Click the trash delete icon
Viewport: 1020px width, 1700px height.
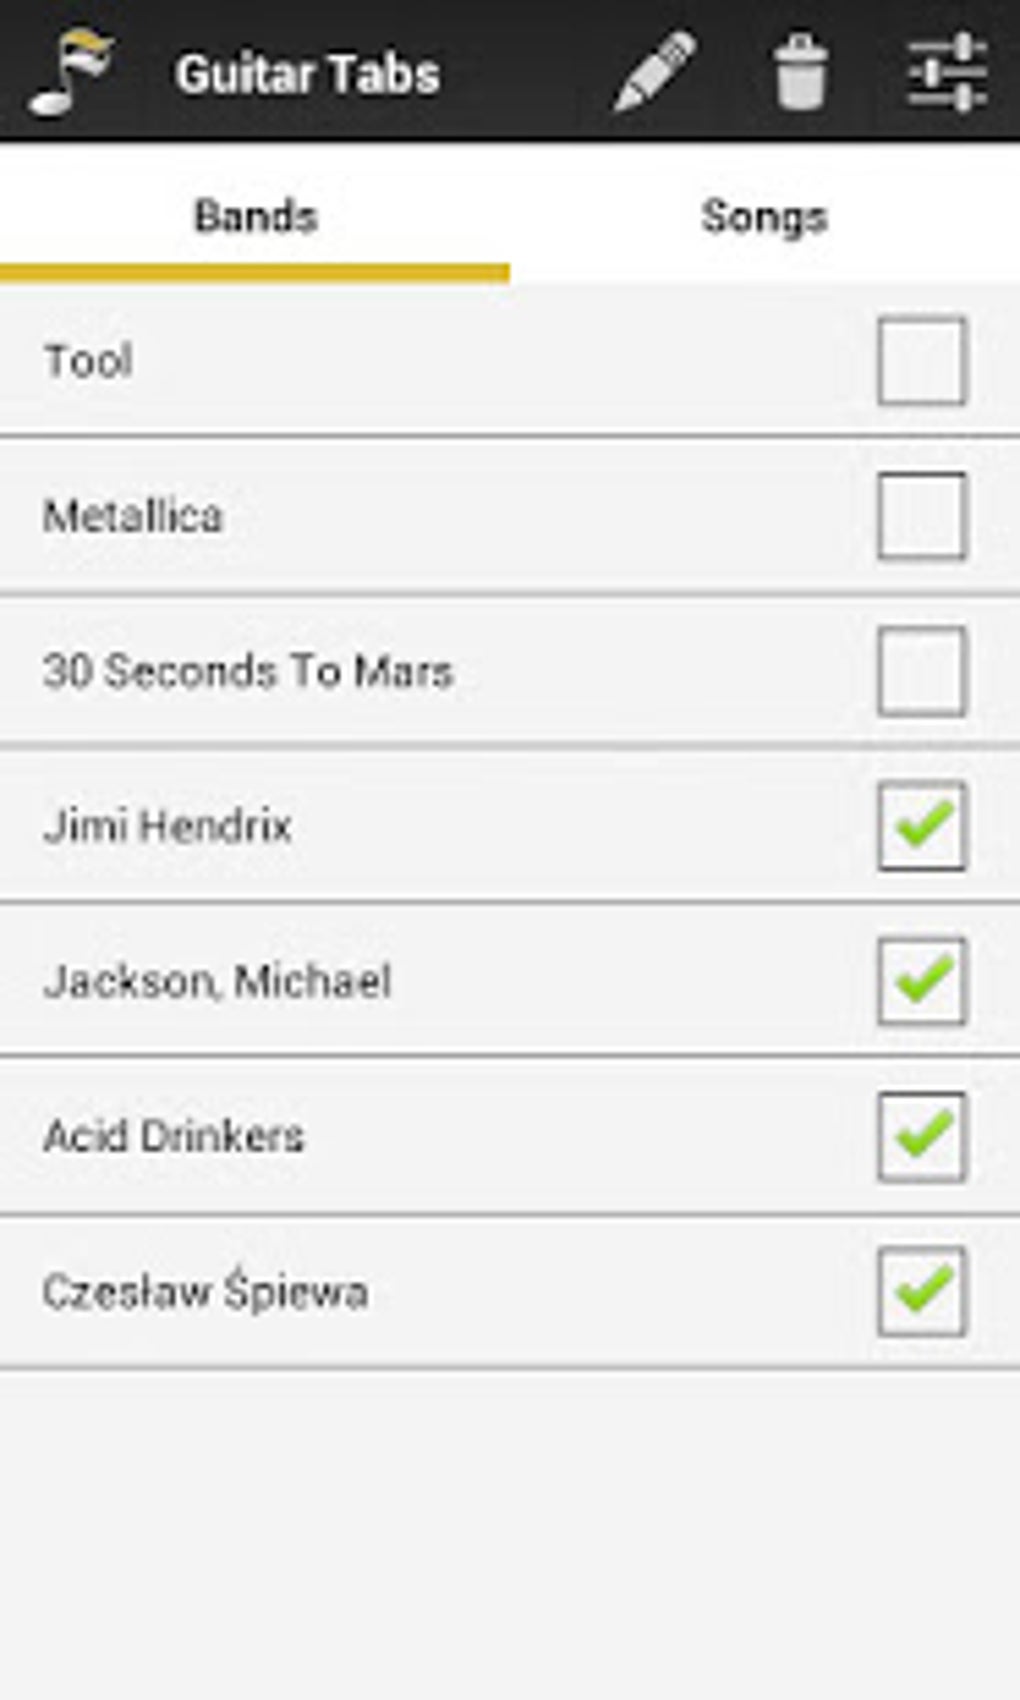pos(800,72)
